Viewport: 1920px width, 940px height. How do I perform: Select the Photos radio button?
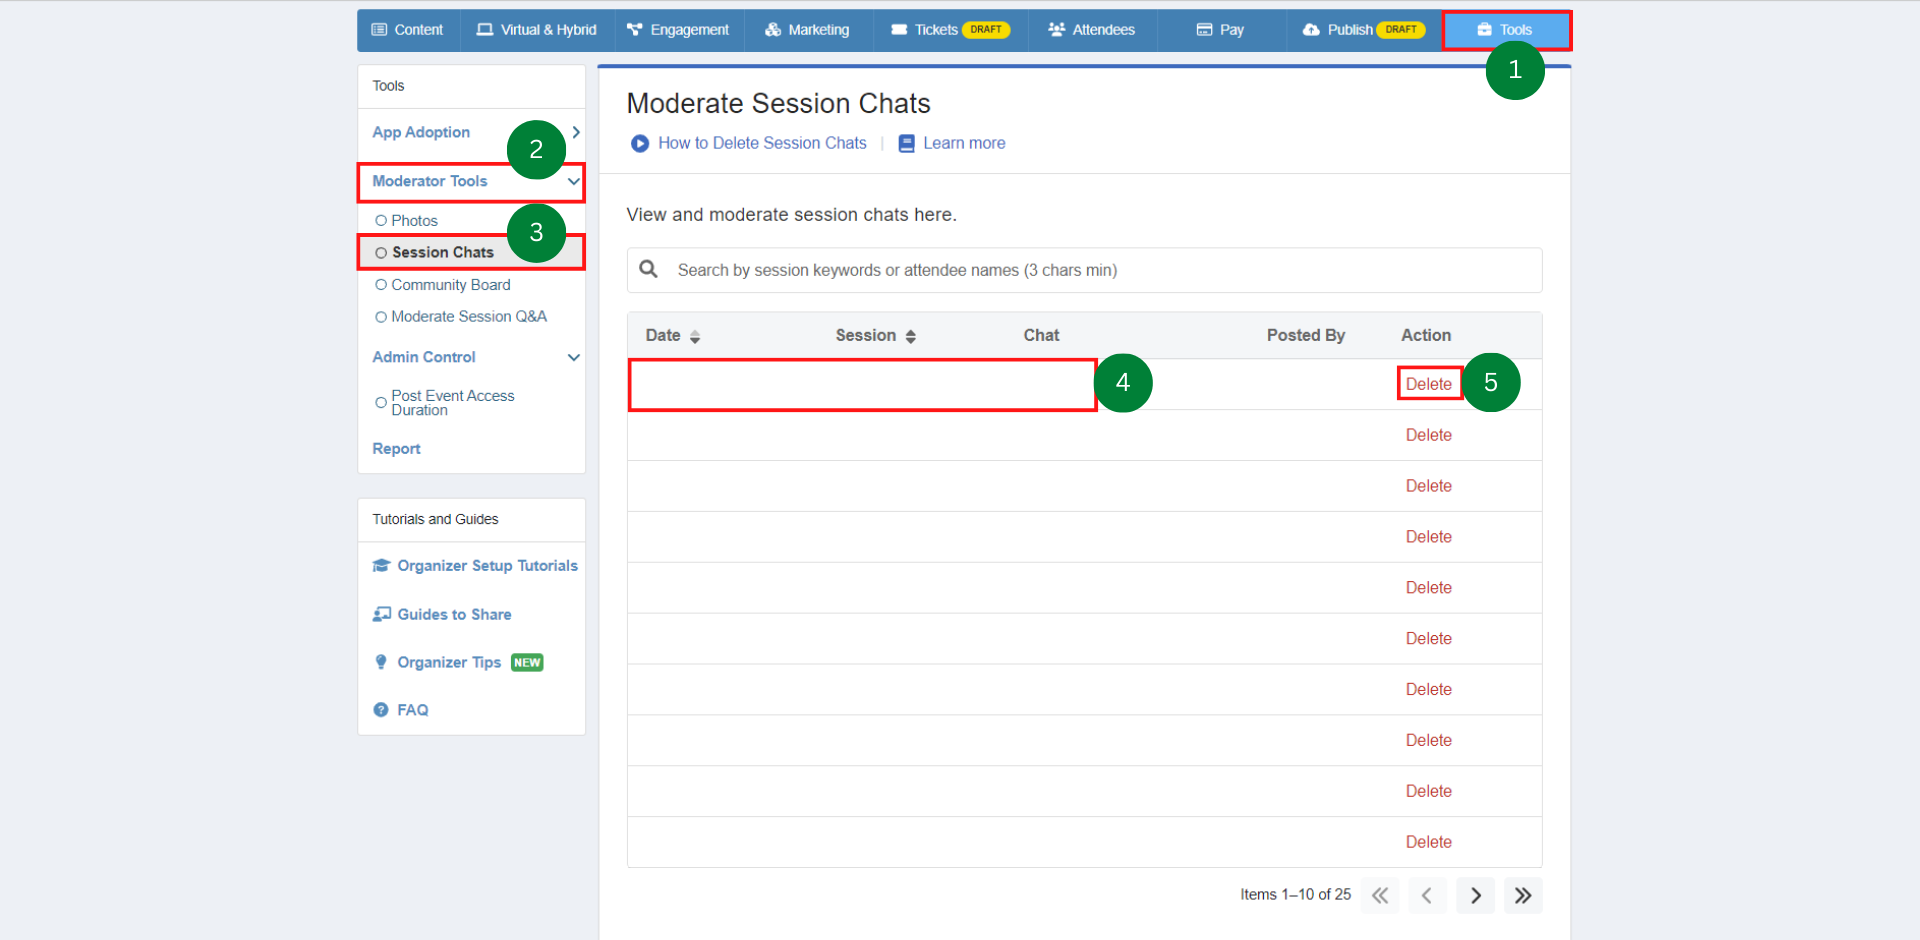381,220
